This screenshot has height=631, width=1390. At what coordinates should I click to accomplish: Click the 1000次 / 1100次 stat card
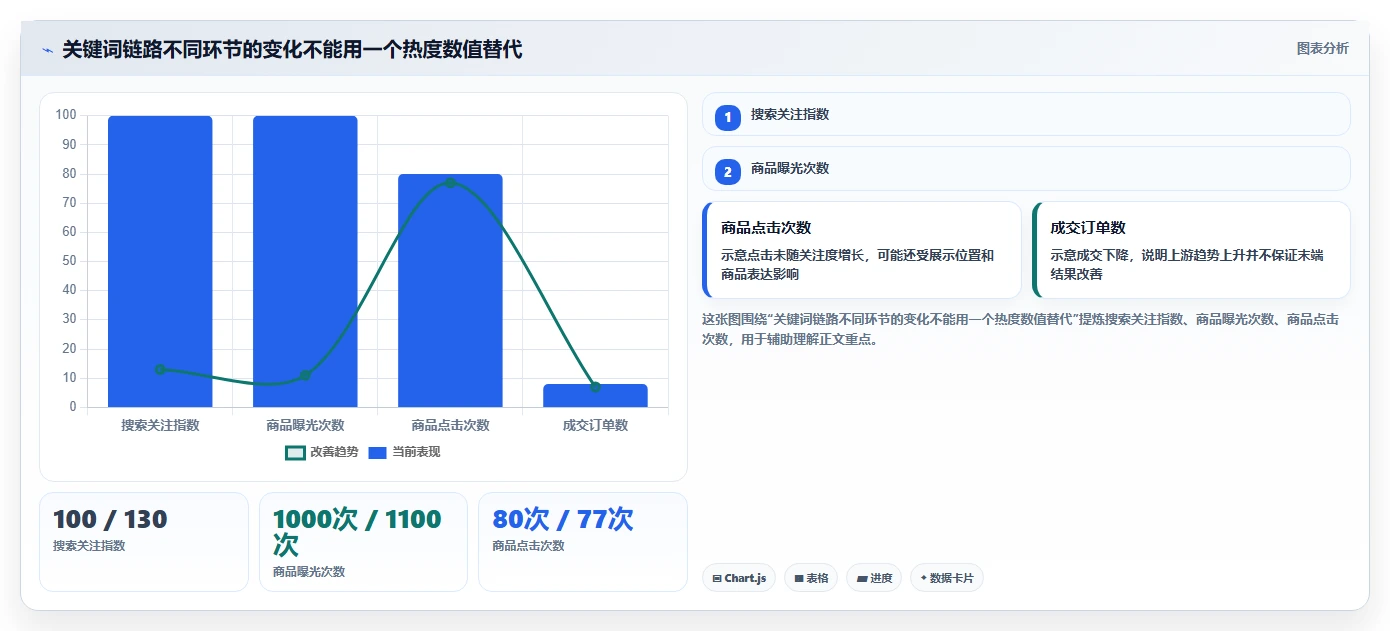point(363,542)
